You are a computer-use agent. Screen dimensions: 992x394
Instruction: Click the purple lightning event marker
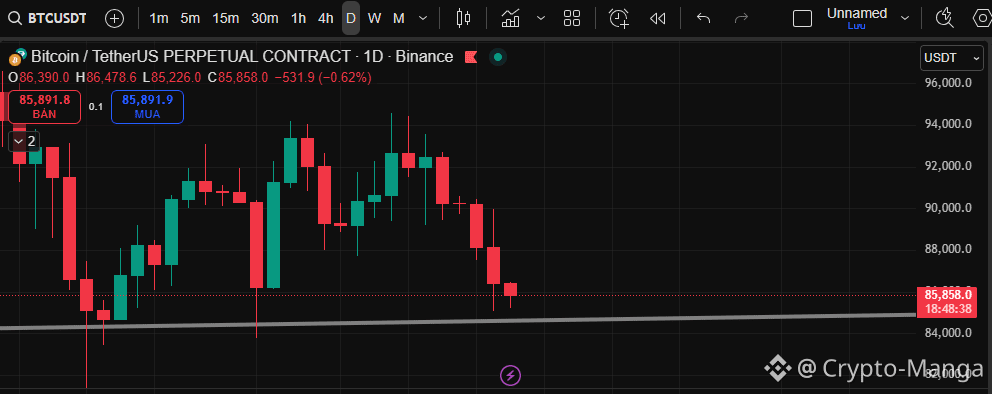point(511,376)
